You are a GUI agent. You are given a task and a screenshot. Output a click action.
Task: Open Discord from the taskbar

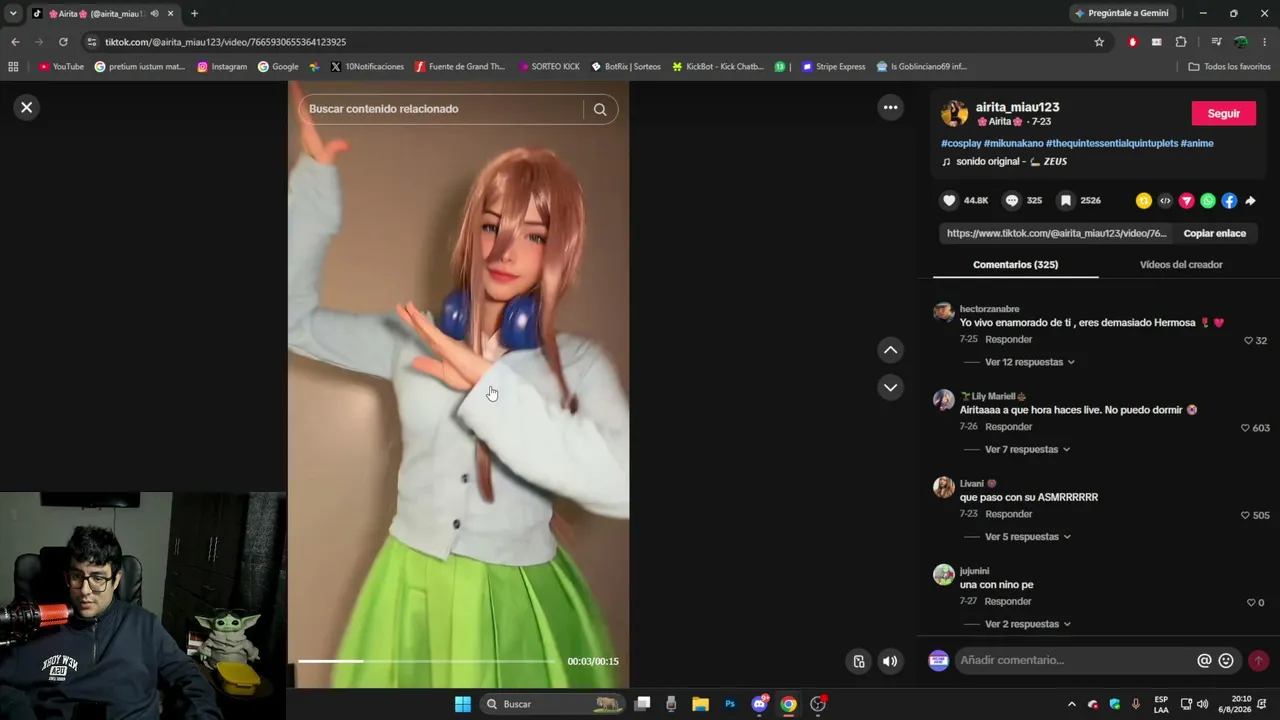click(x=759, y=704)
